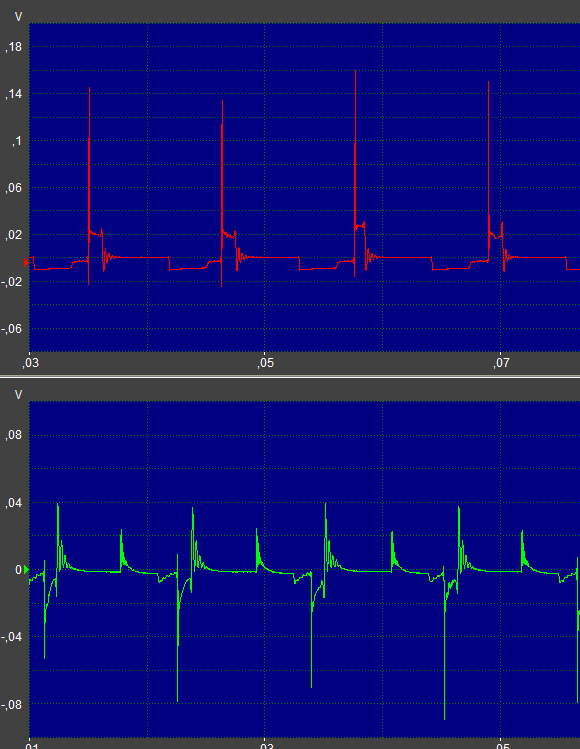Click the ,18 voltage axis label

click(14, 47)
